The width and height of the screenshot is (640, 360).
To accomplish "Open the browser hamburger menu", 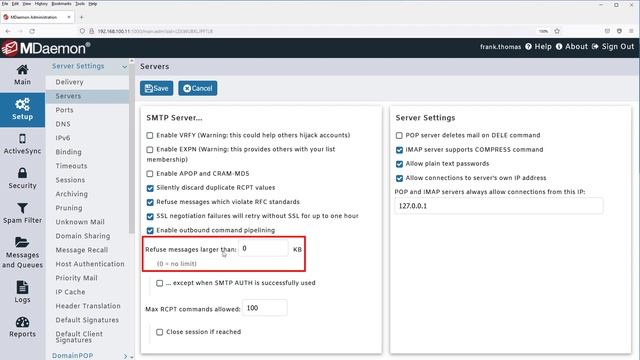I will pos(631,31).
